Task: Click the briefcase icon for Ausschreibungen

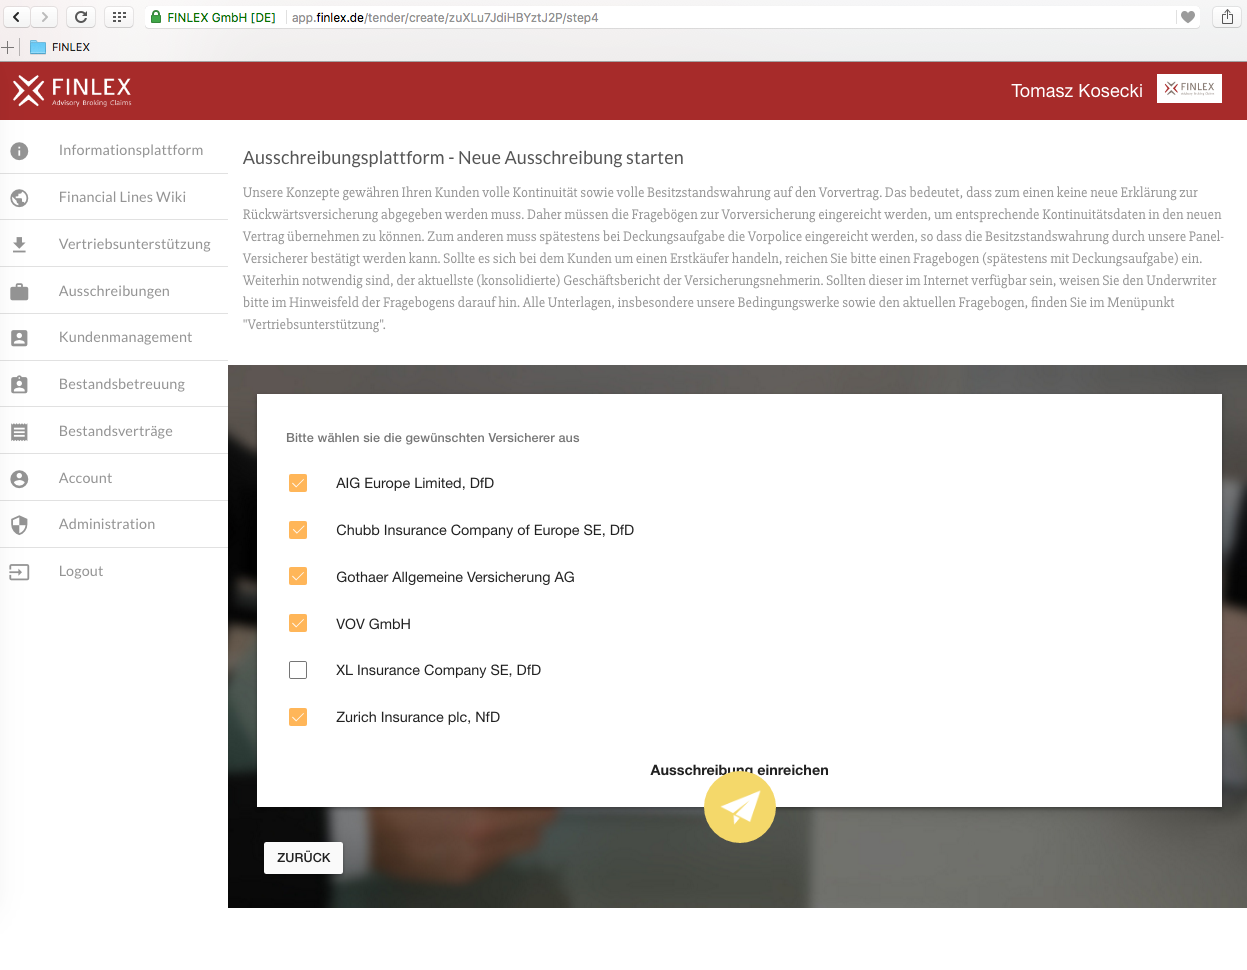Action: 19,292
